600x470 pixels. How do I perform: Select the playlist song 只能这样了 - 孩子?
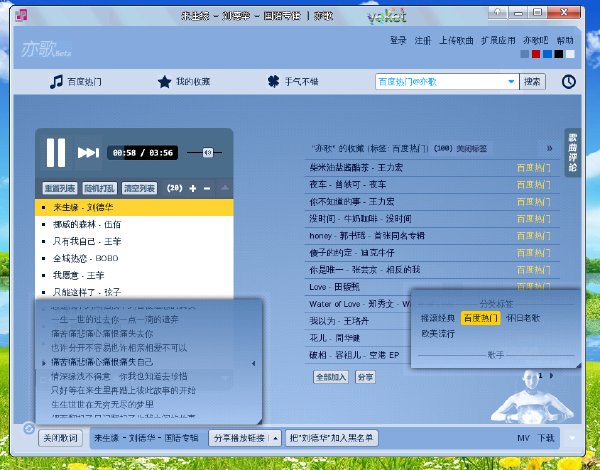[134, 292]
